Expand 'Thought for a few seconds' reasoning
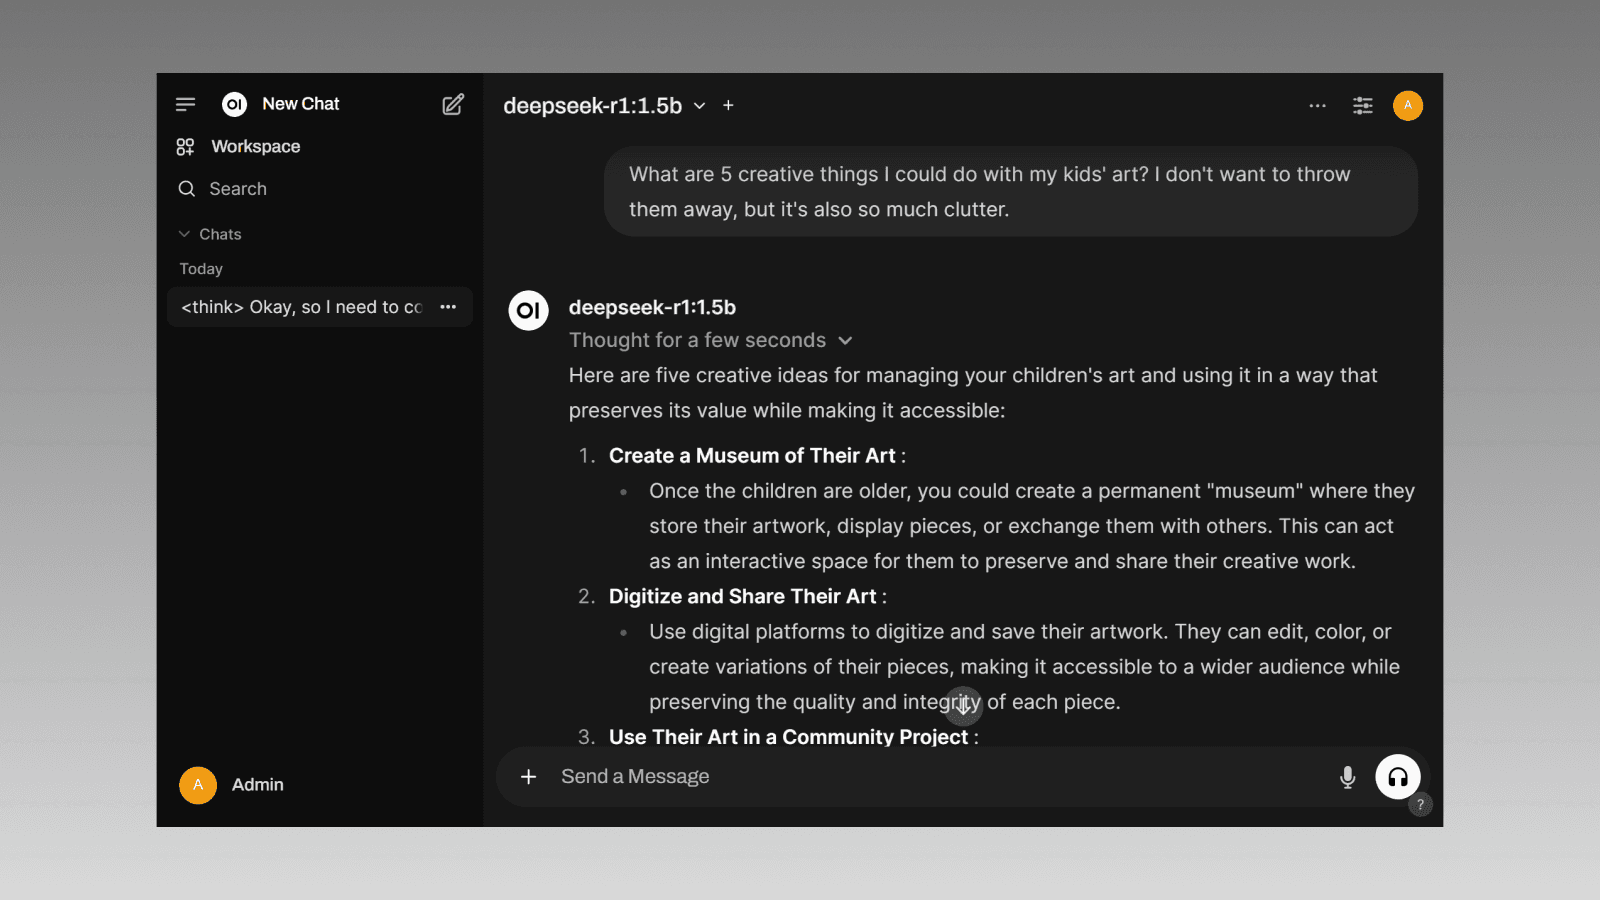 pyautogui.click(x=711, y=340)
